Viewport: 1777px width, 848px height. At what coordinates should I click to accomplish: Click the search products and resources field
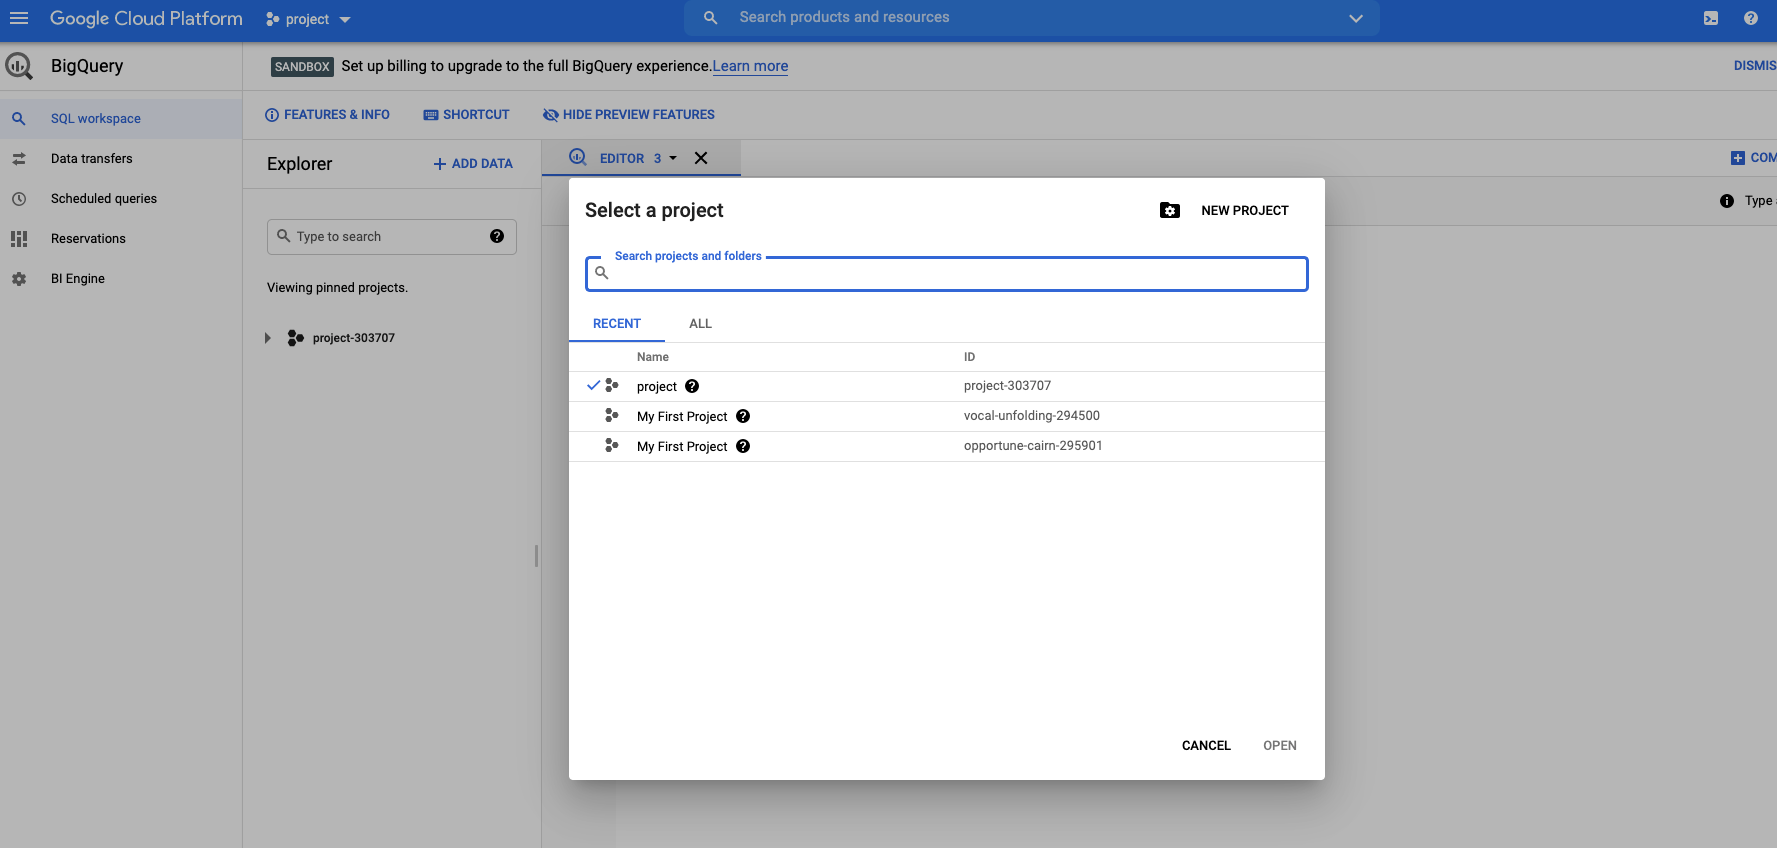coord(1030,17)
